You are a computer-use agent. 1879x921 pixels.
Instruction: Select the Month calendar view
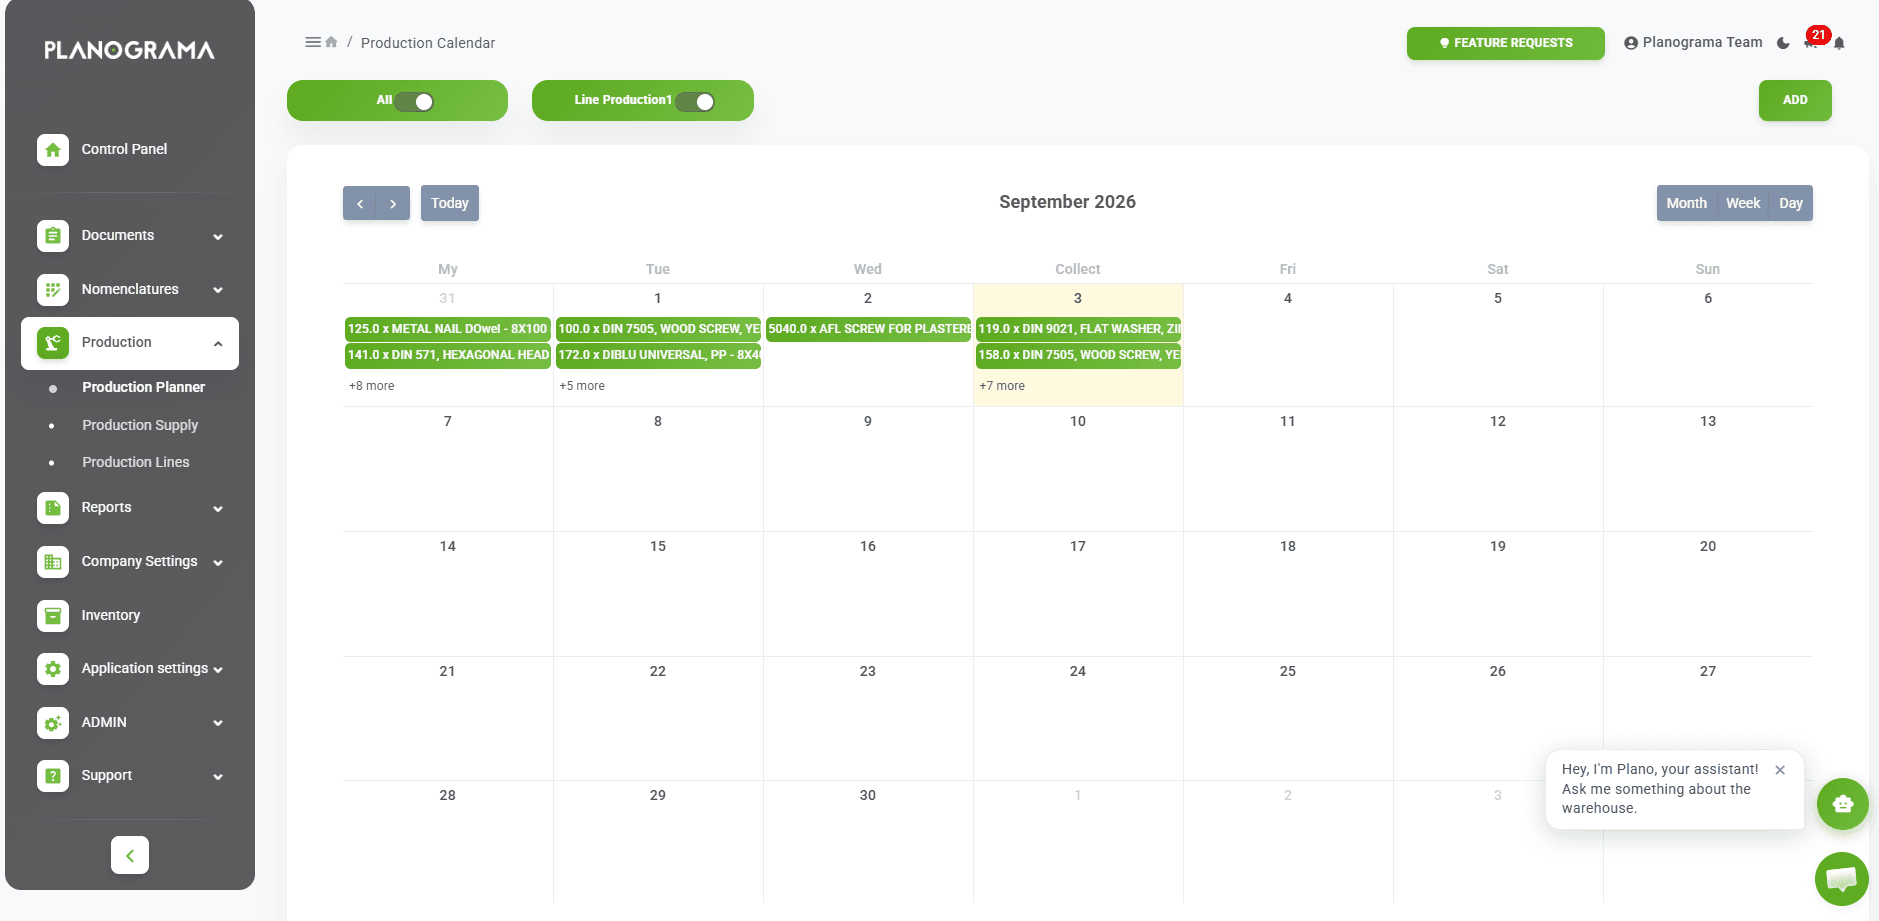click(x=1687, y=203)
